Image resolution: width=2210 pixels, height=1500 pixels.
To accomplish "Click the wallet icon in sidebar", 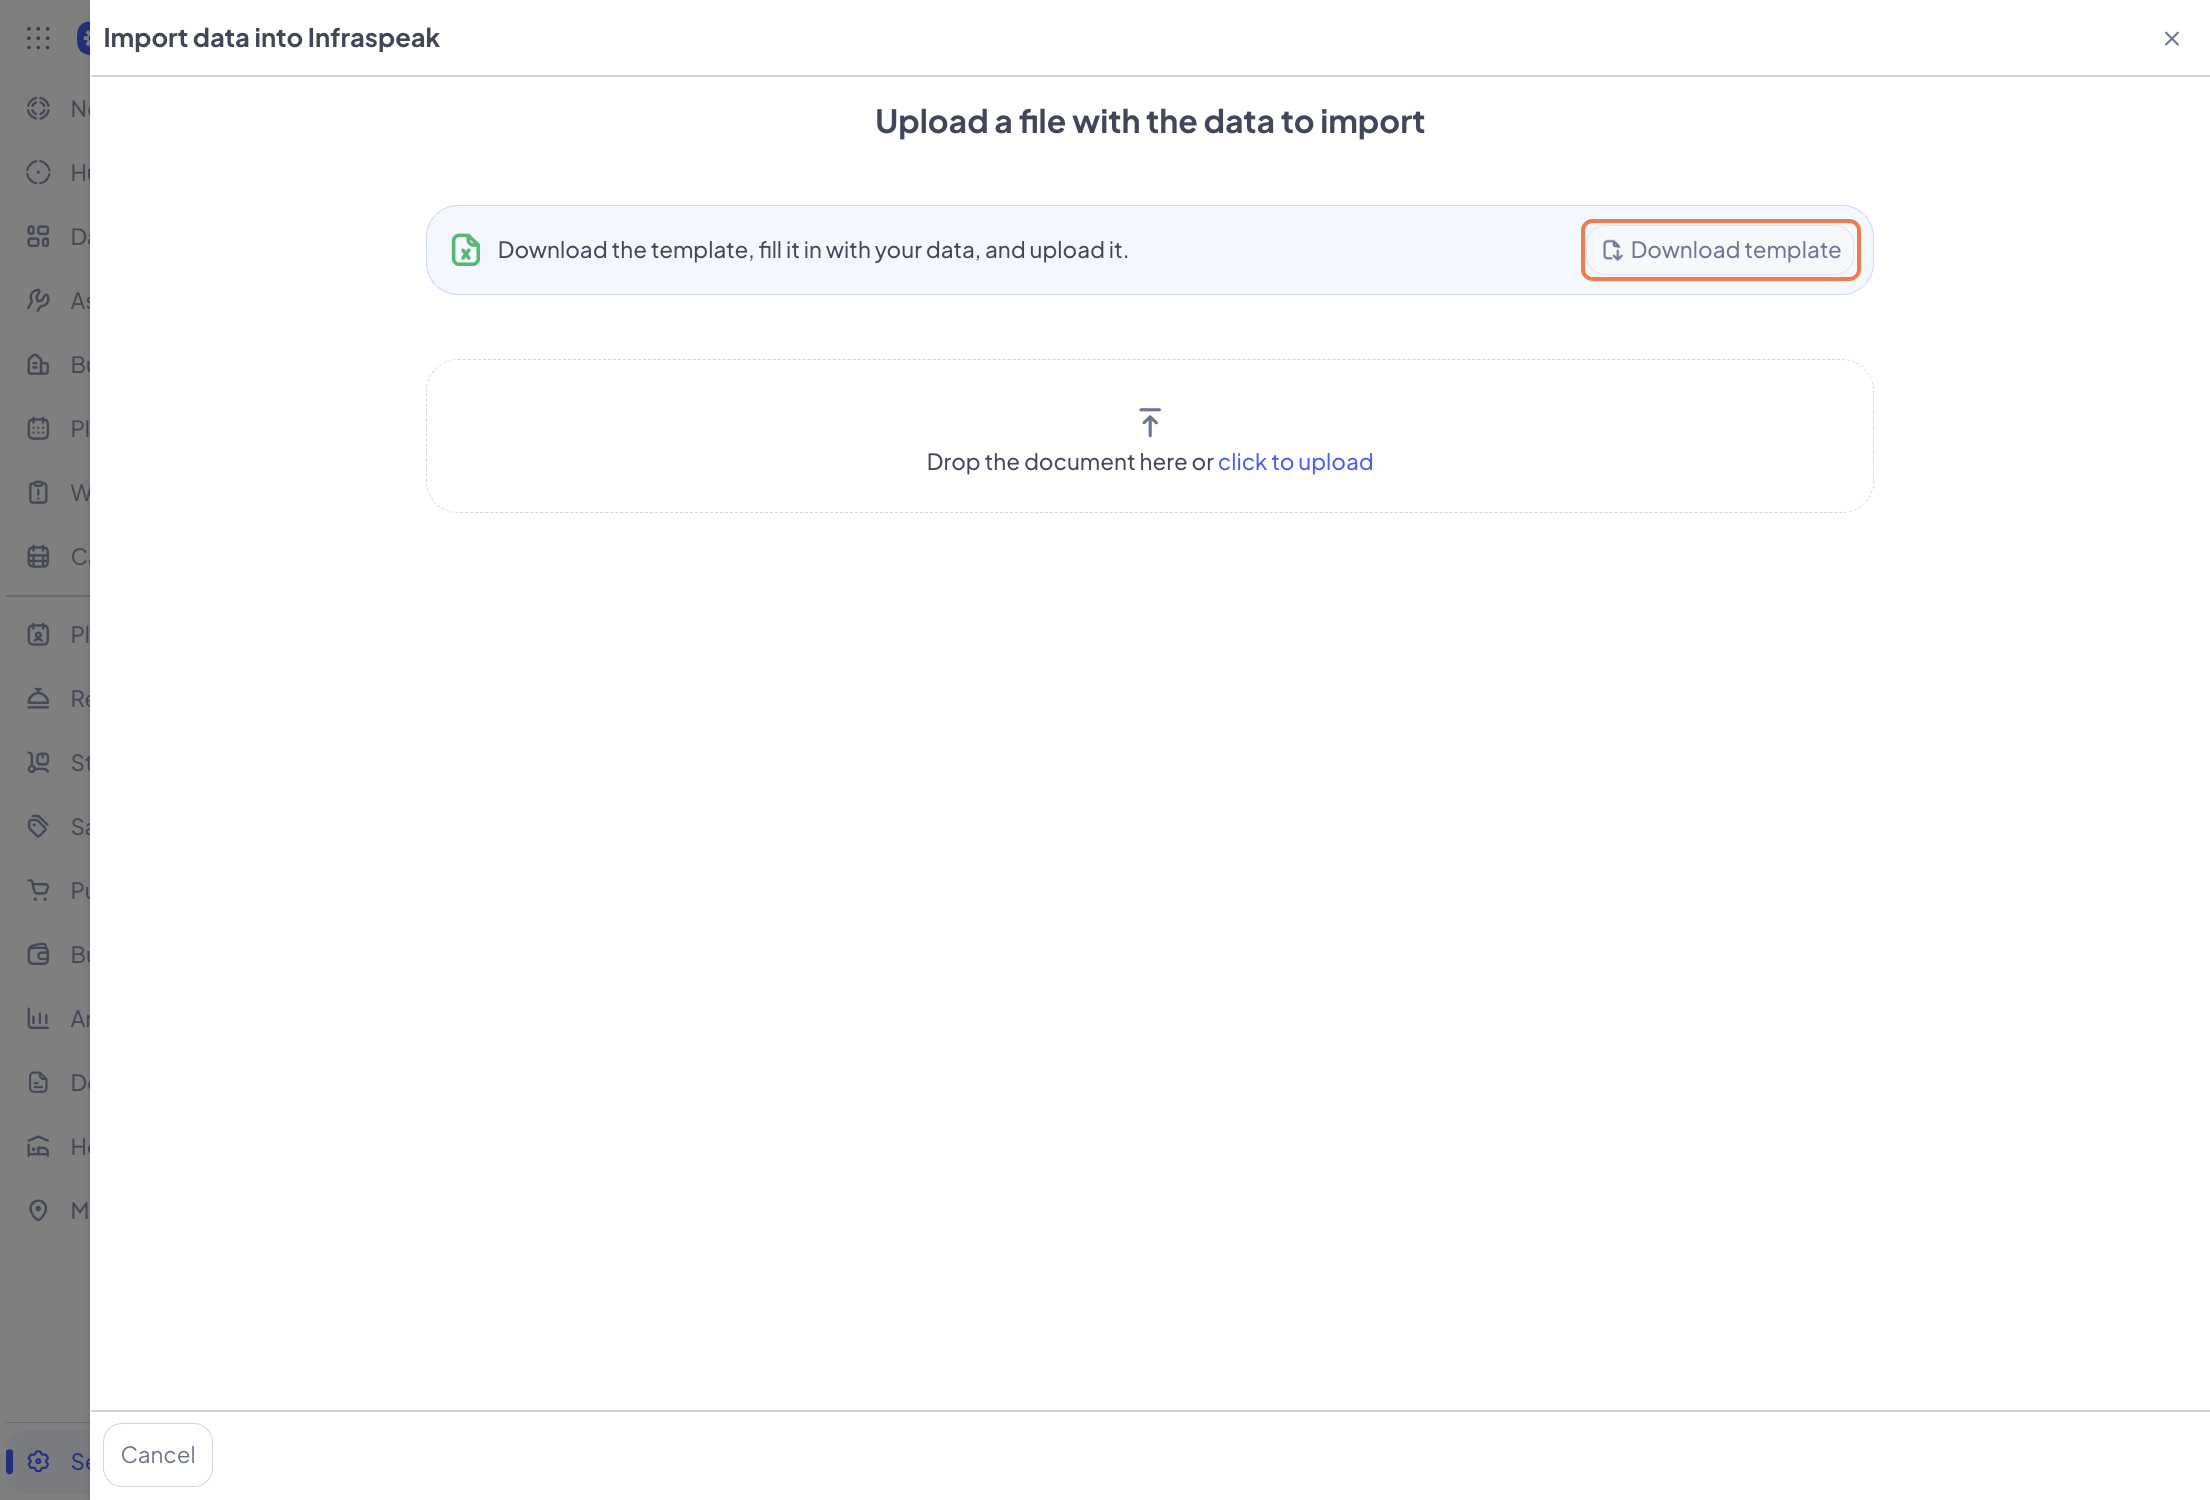I will click(38, 955).
